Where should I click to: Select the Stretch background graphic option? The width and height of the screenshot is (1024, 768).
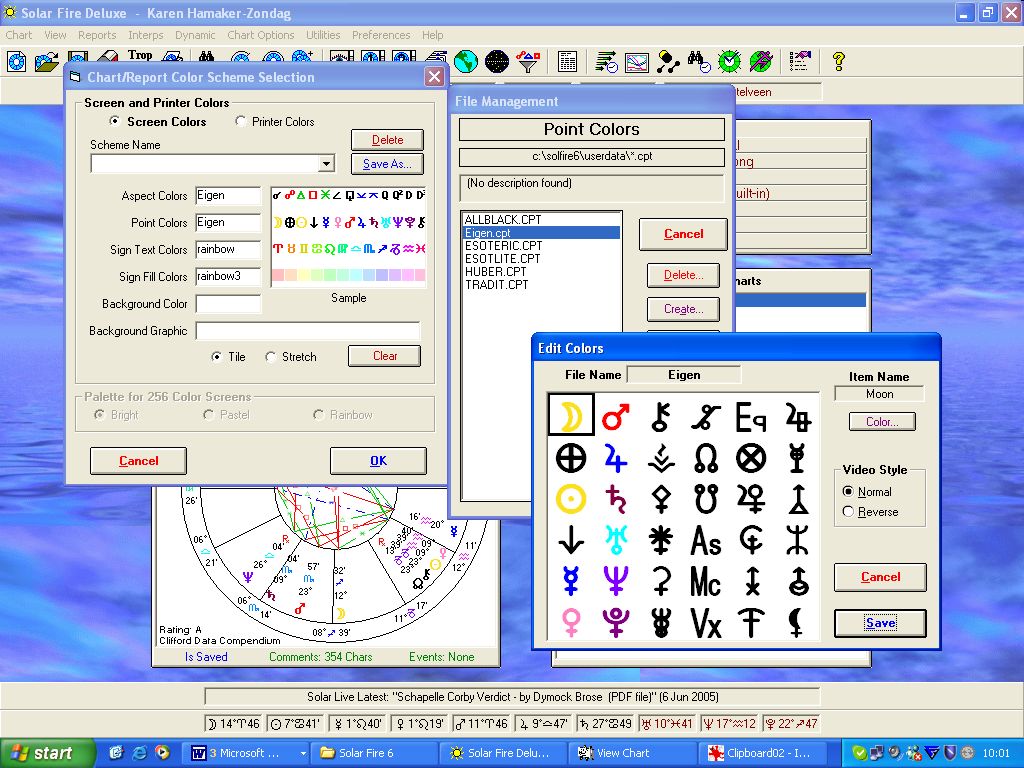click(271, 357)
